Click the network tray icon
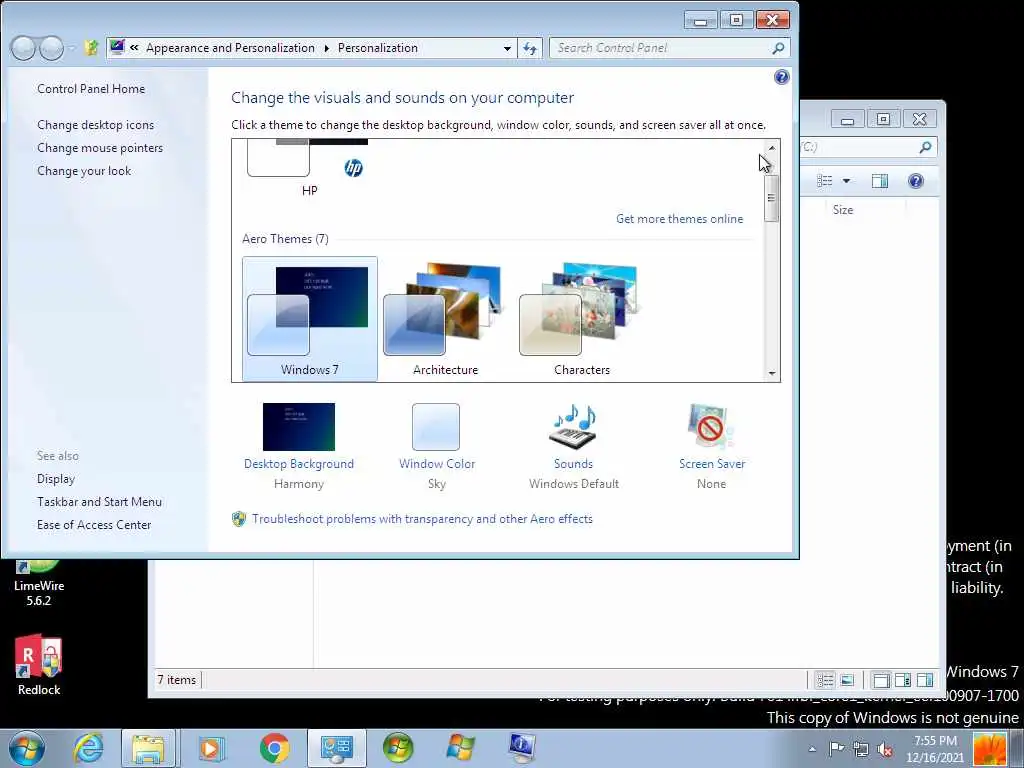Image resolution: width=1024 pixels, height=768 pixels. click(x=861, y=749)
